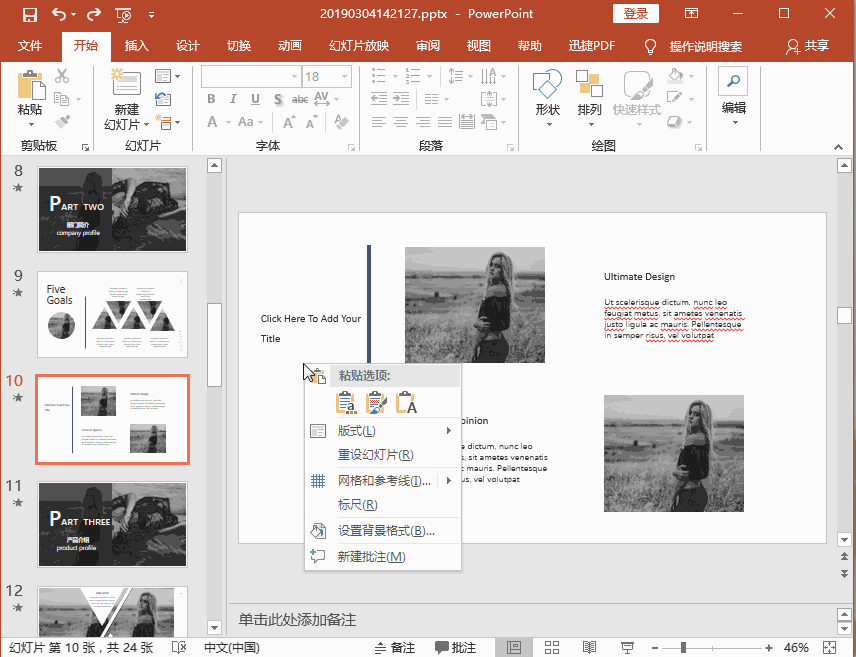Choose the Keep Text Only paste option

(406, 403)
